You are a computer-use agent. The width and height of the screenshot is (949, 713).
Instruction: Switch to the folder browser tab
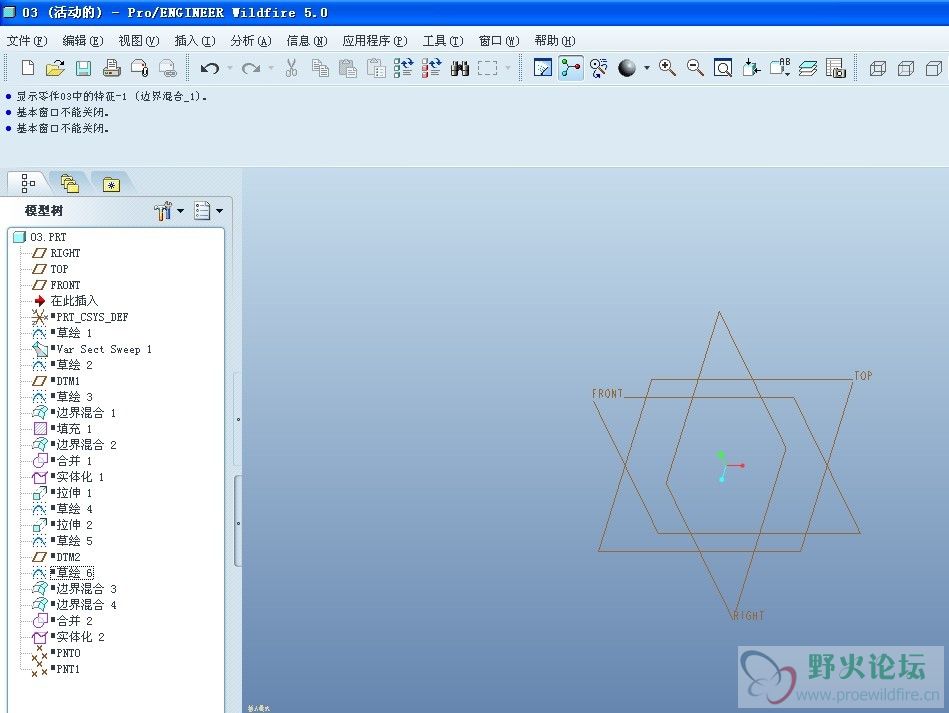[x=70, y=183]
